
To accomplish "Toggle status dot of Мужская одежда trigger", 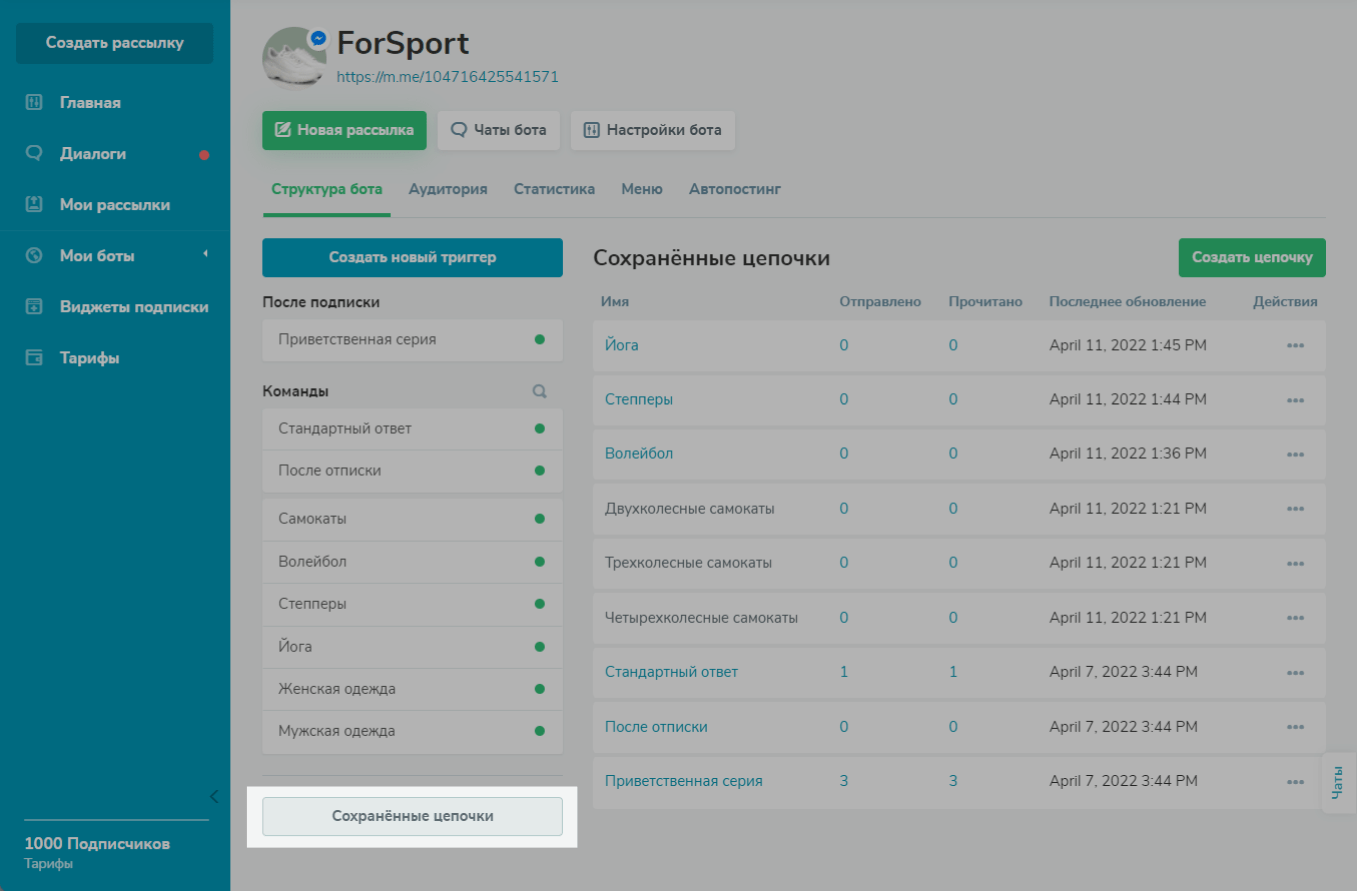I will point(540,731).
